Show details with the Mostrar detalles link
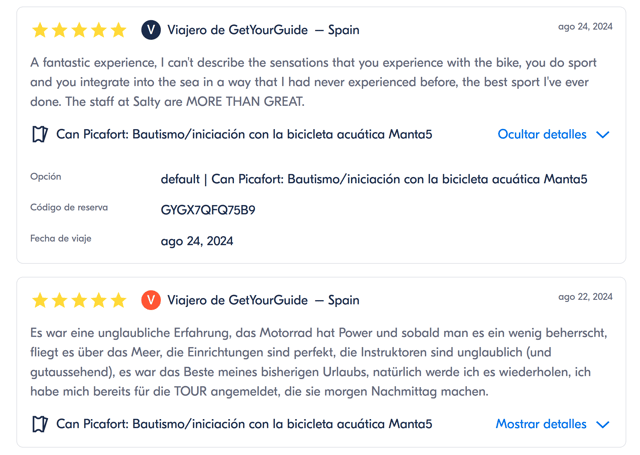 tap(541, 424)
